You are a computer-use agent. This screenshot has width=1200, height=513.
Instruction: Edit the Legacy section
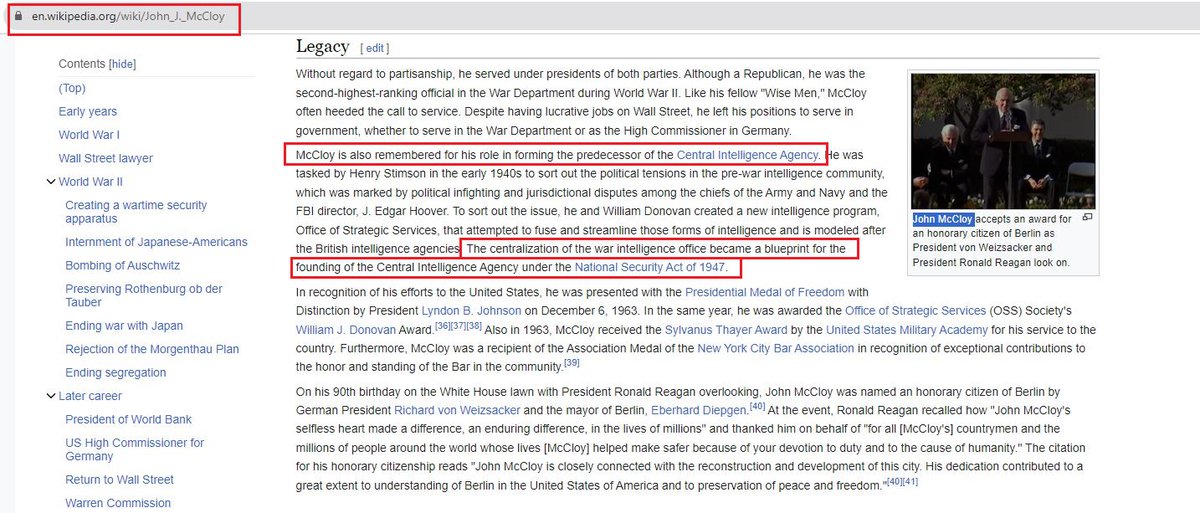(376, 48)
